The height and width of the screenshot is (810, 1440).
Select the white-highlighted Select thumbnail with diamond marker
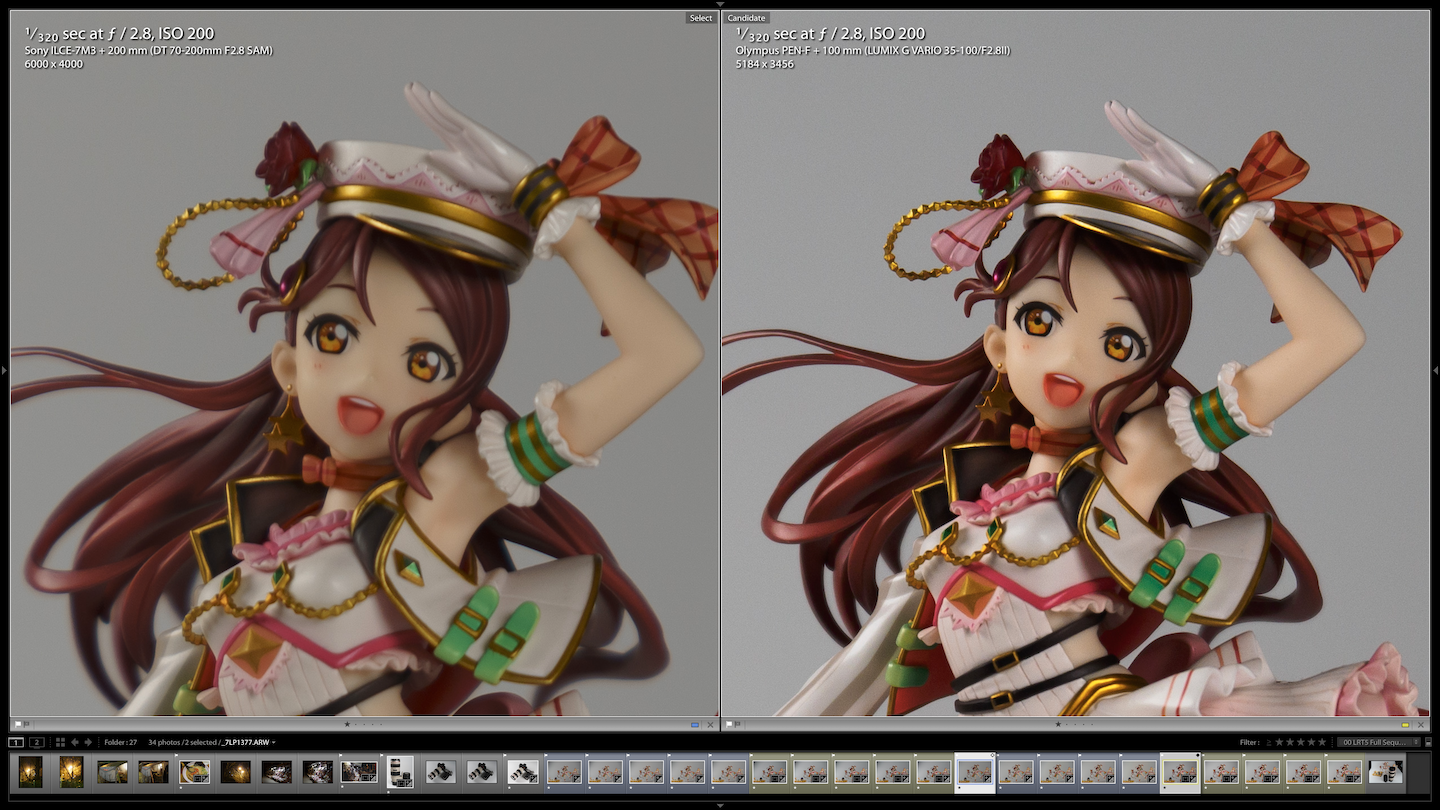(975, 771)
